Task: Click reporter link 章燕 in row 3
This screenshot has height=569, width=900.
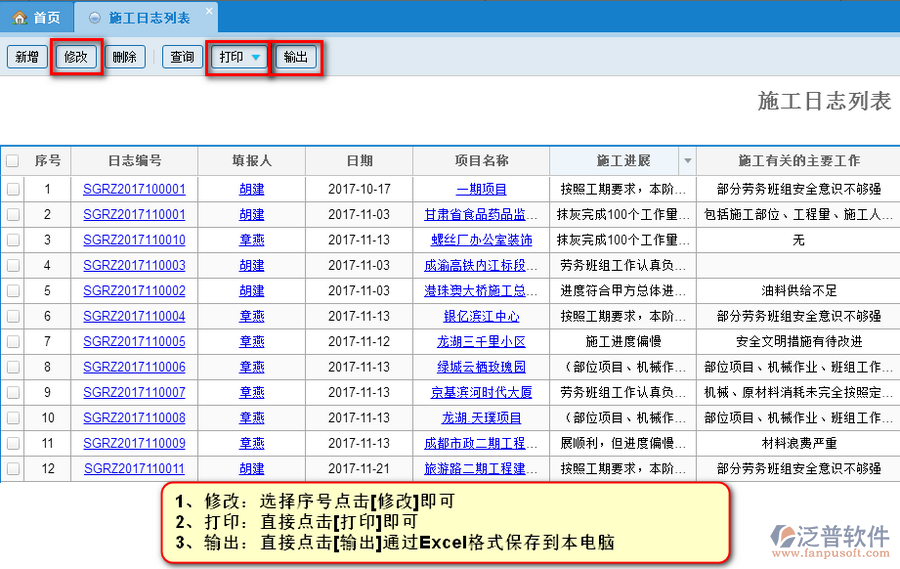Action: coord(252,240)
